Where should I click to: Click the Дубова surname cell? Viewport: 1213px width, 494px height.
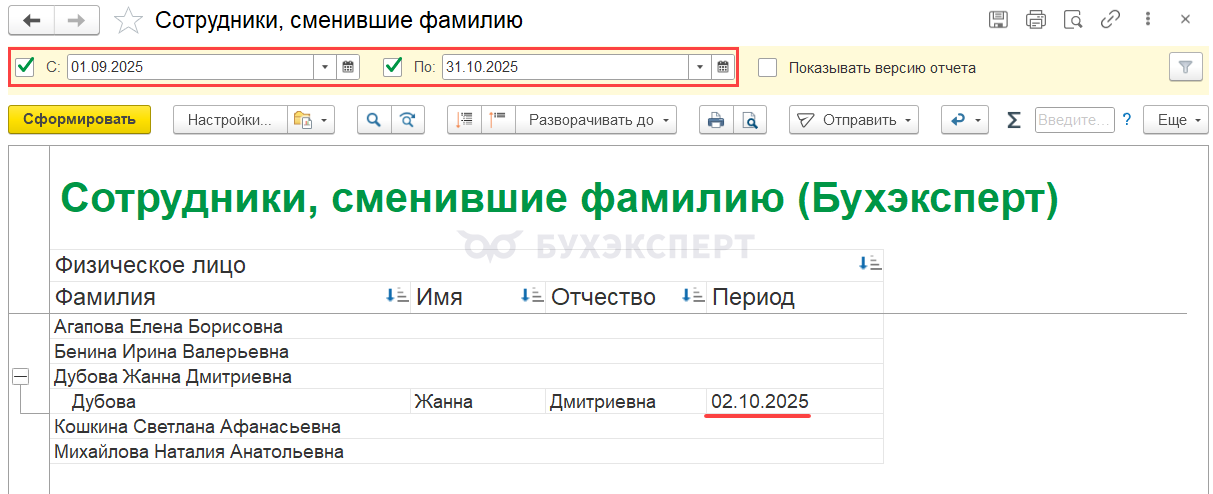click(231, 402)
